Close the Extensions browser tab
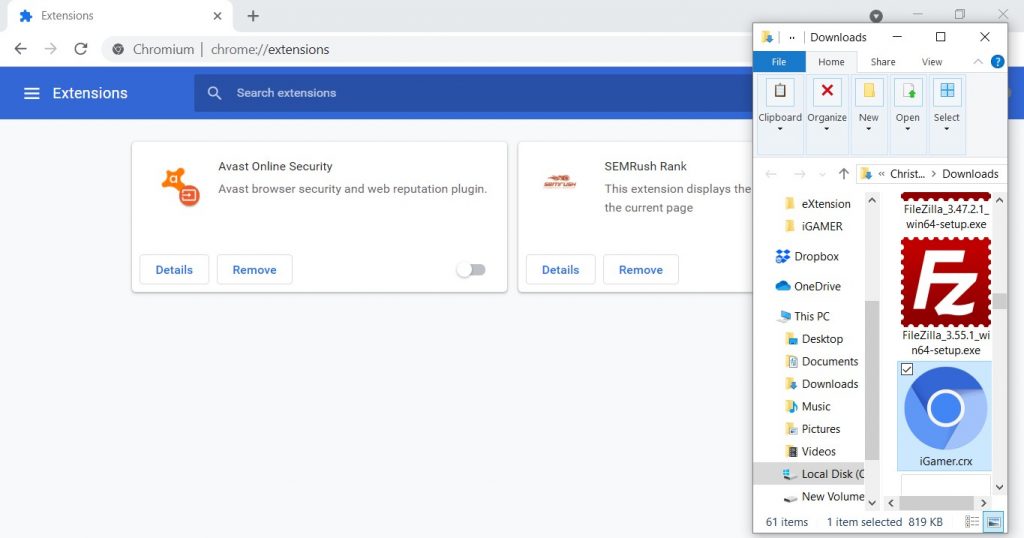 [x=217, y=16]
